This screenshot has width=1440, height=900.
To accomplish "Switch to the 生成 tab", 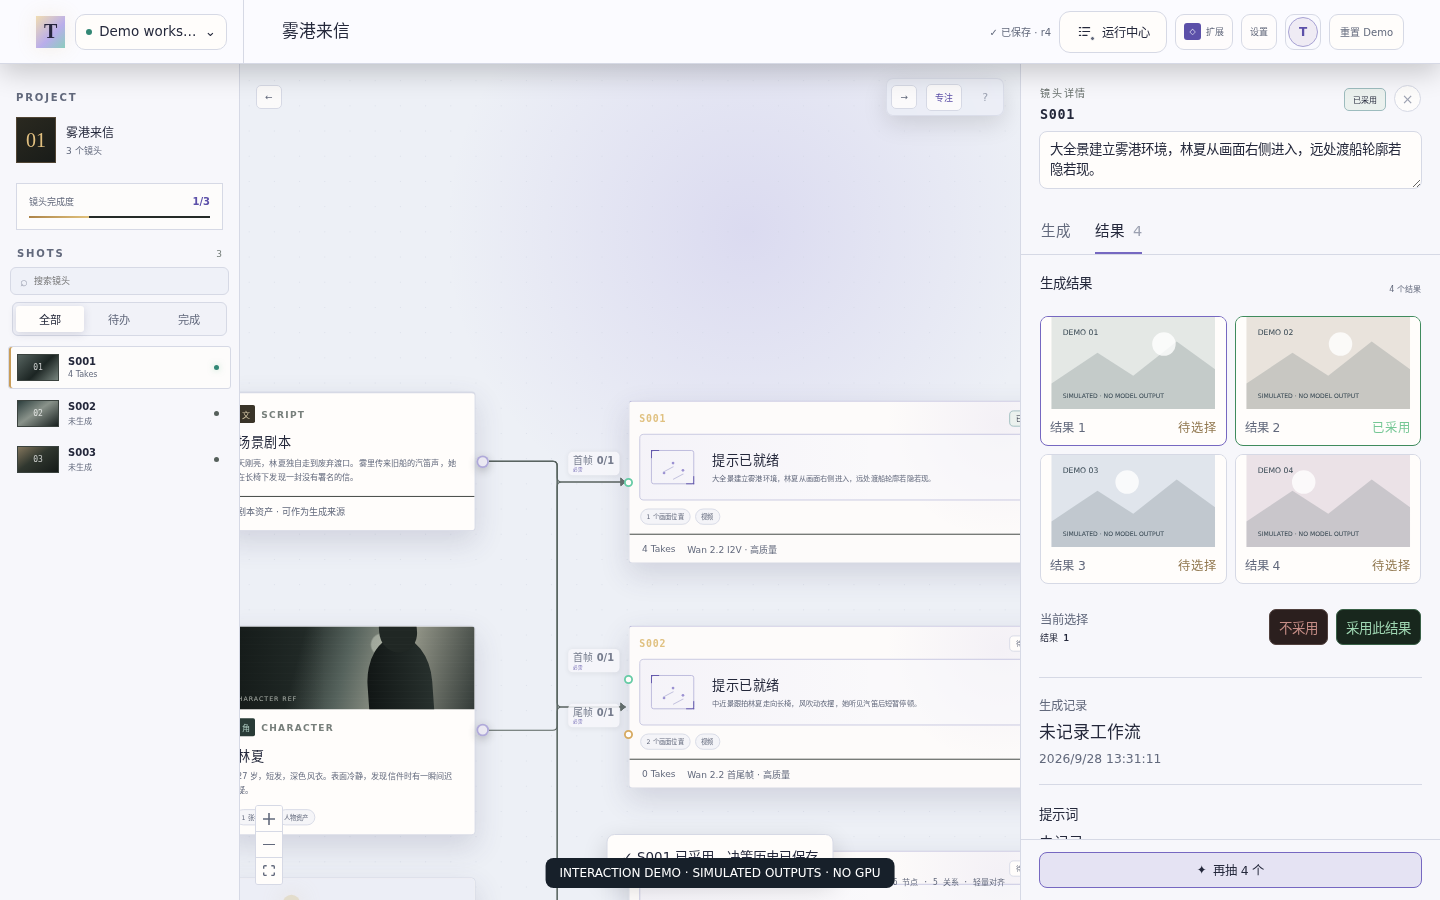I will pyautogui.click(x=1056, y=231).
